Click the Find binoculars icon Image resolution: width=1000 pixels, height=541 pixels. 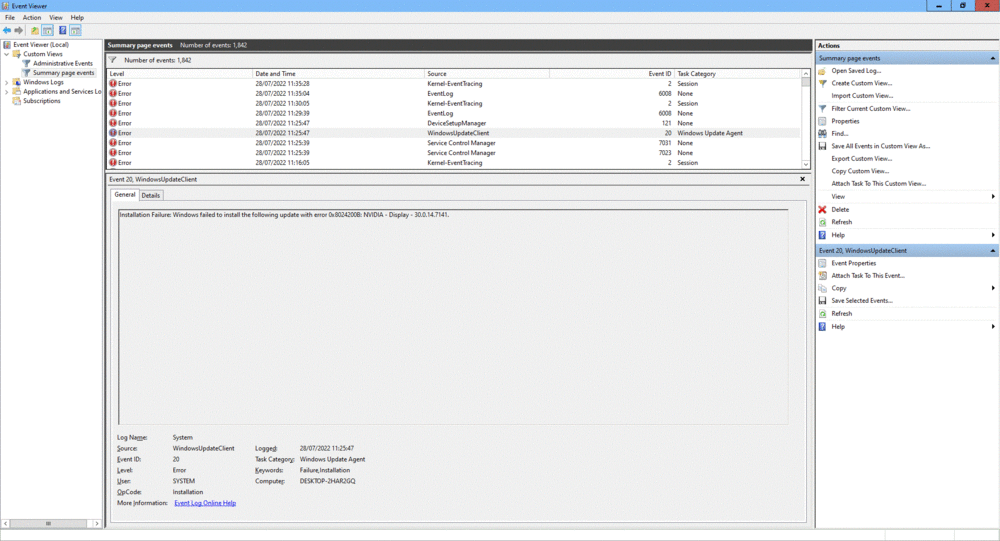coord(823,133)
